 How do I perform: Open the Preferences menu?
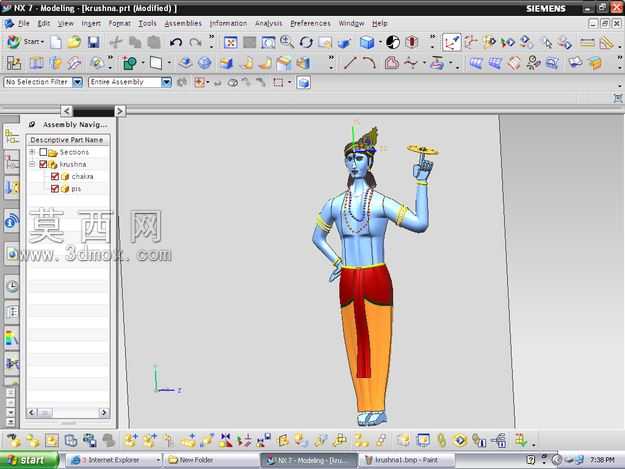pyautogui.click(x=310, y=23)
